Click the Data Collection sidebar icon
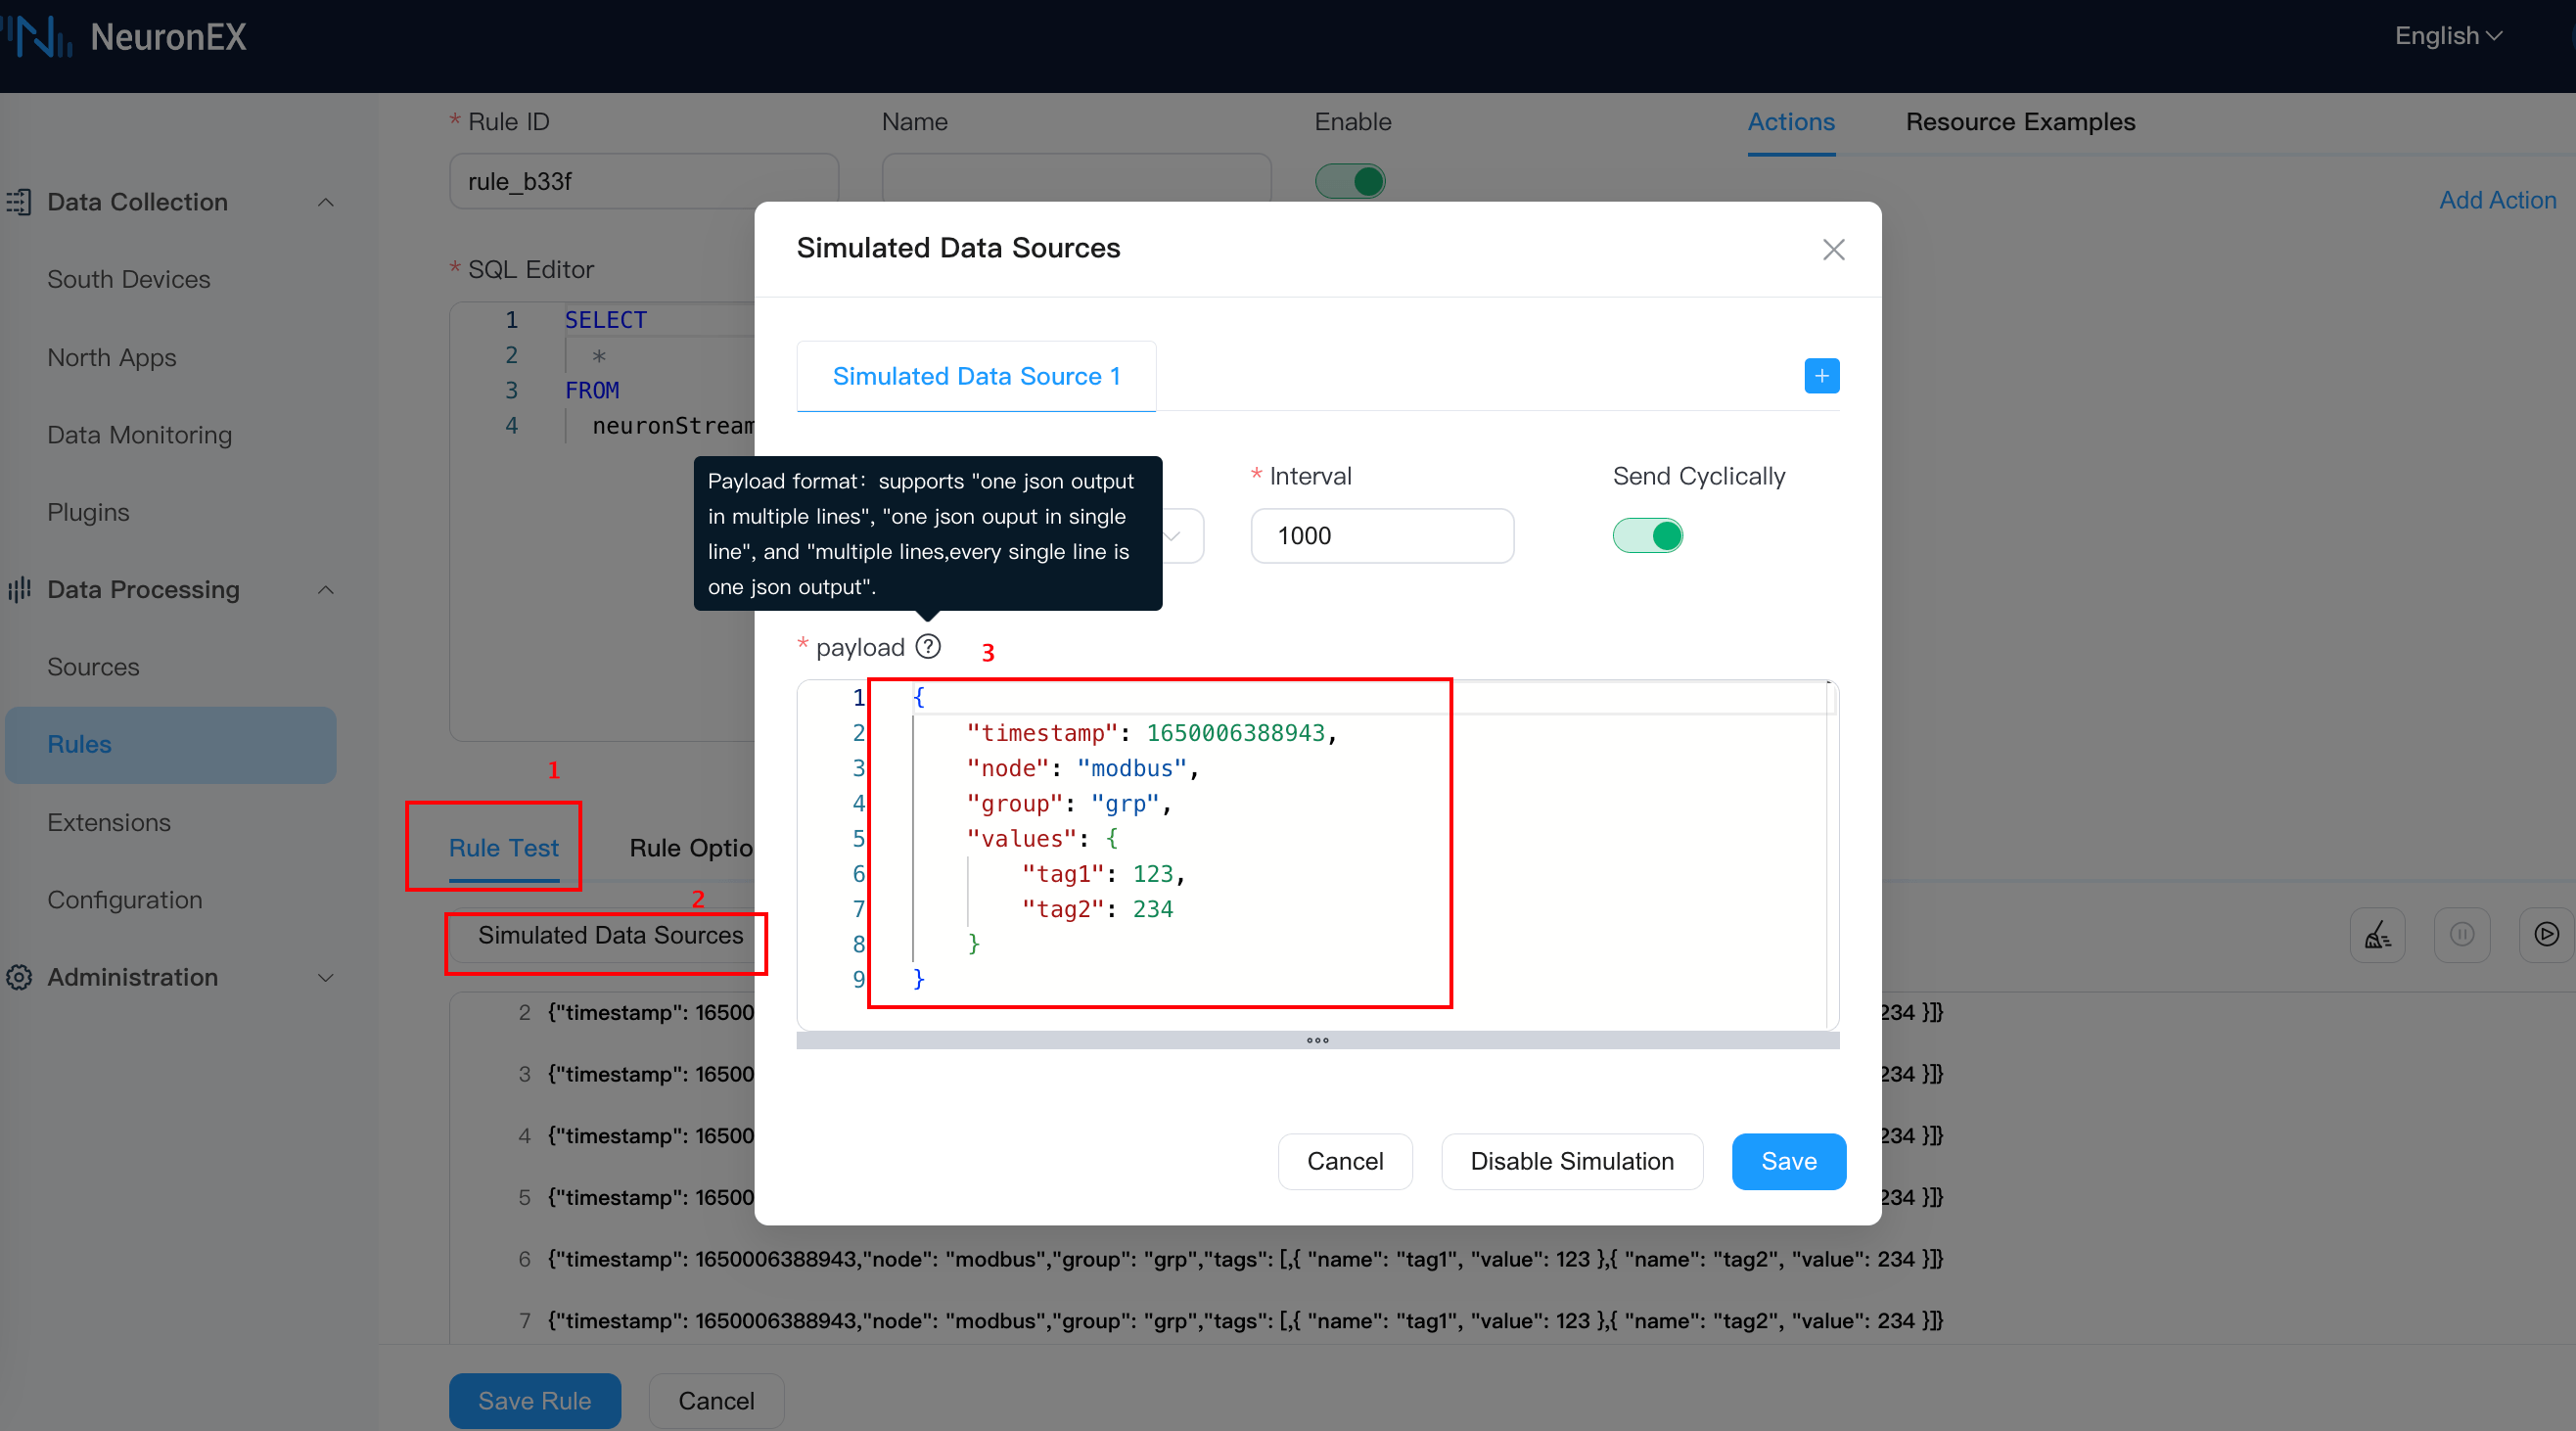The height and width of the screenshot is (1431, 2576). click(x=20, y=202)
